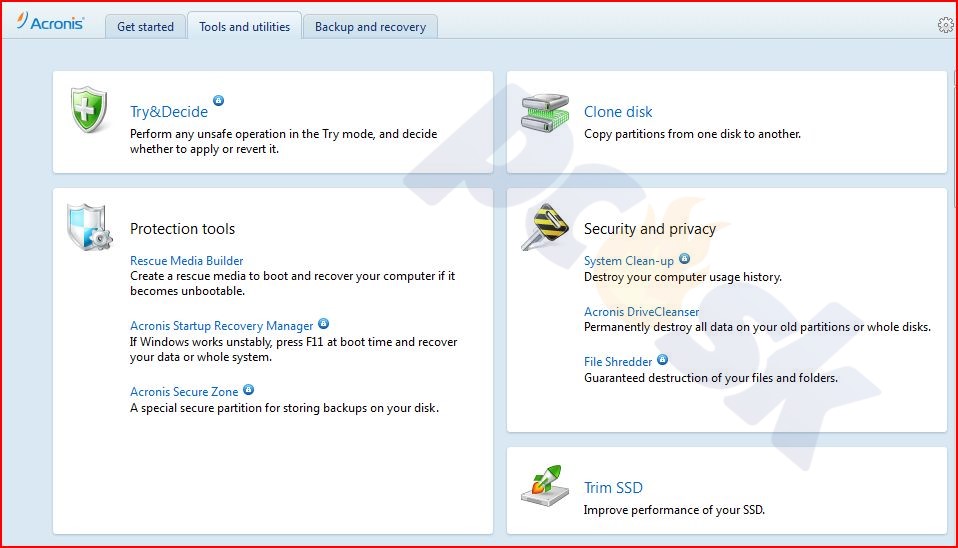The image size is (958, 548).
Task: Click the Acronis logo
Action: 50,22
